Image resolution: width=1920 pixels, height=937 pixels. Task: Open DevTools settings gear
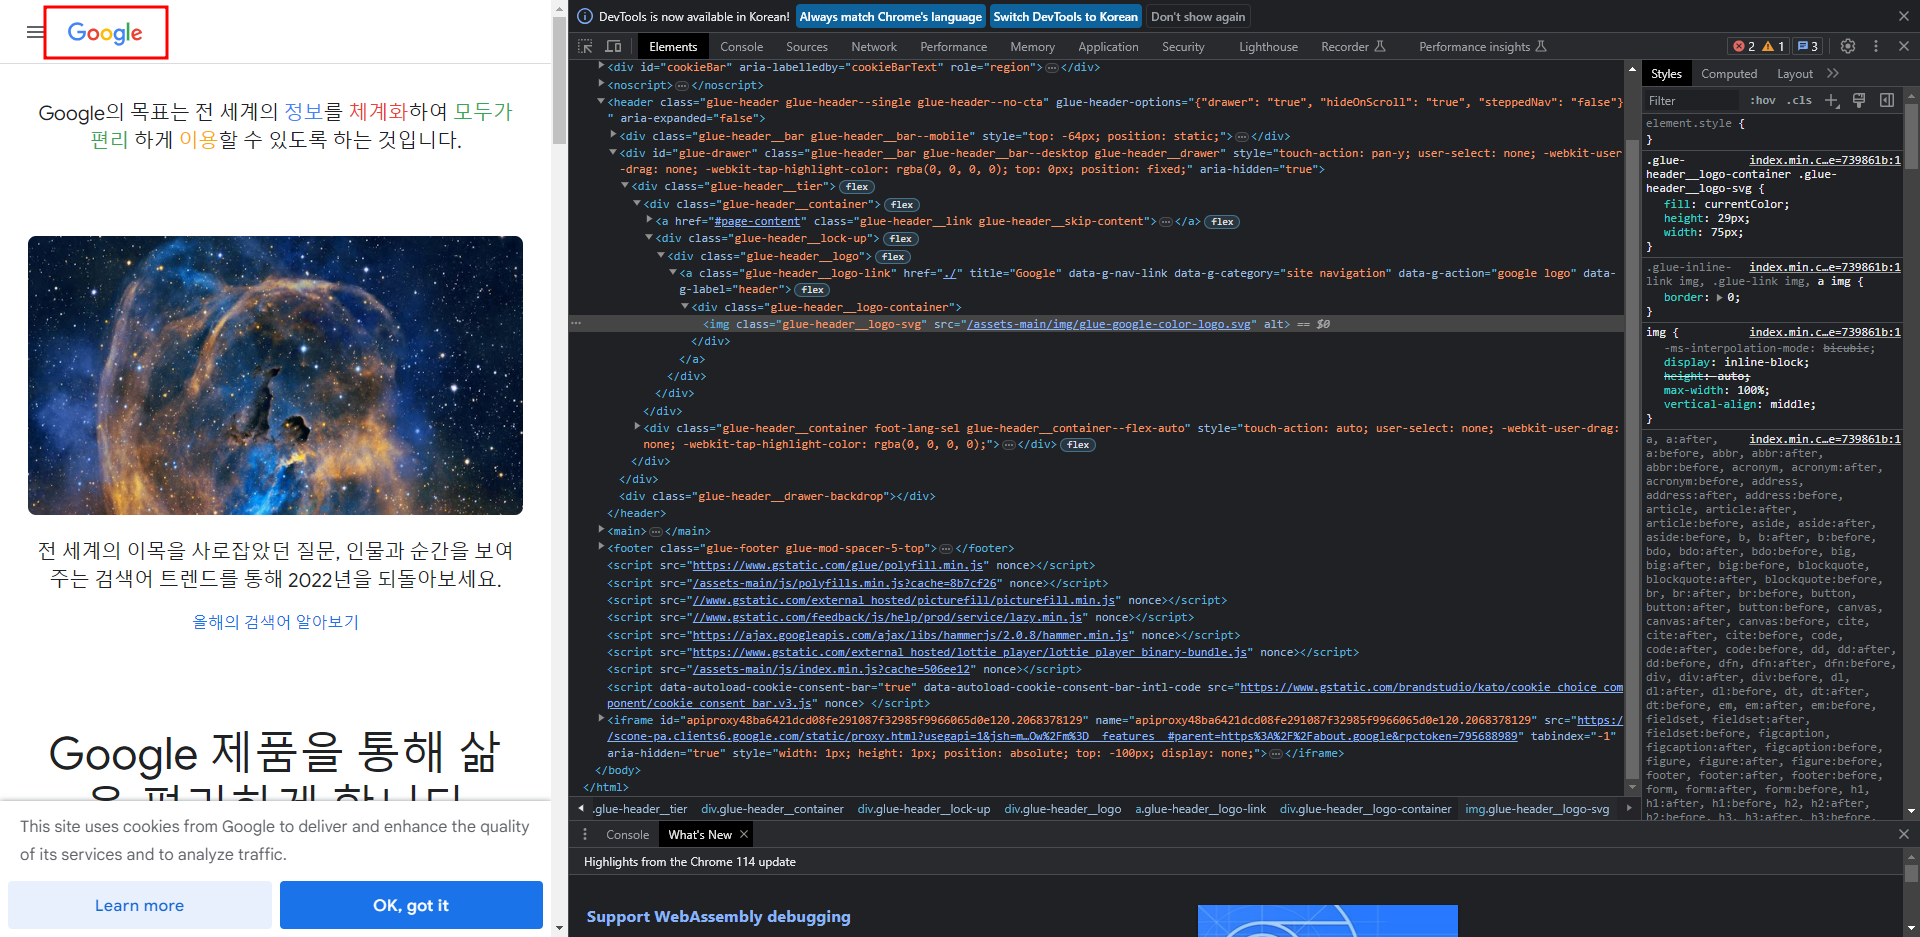[1848, 46]
